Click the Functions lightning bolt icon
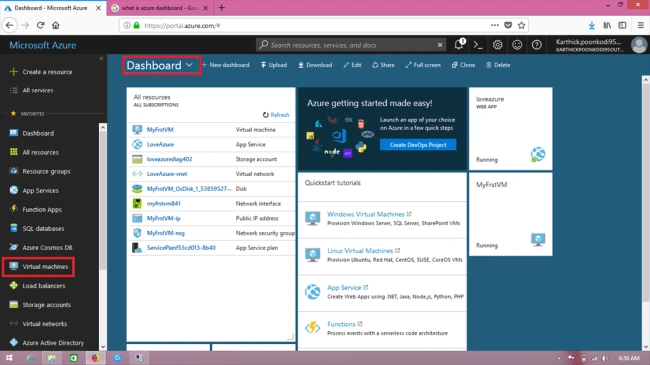Viewport: 650px width, 365px height. 313,328
